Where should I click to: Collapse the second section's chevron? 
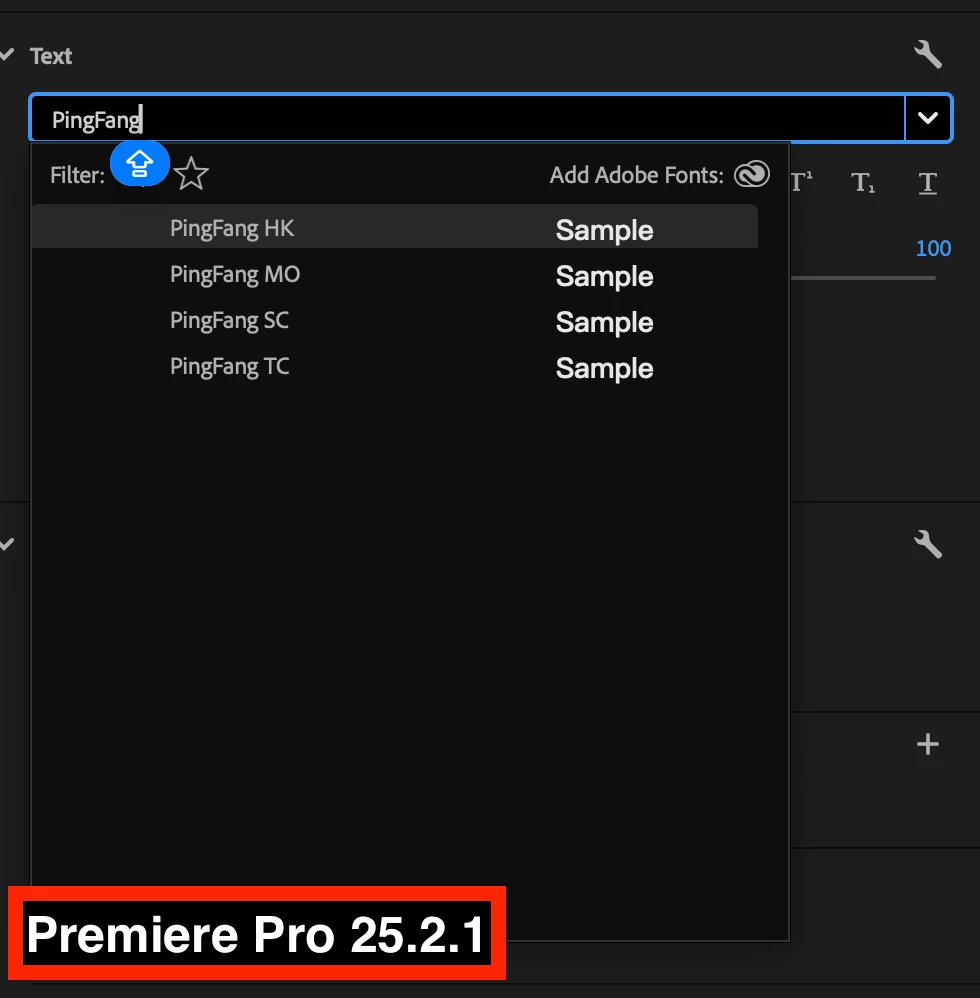[7, 544]
